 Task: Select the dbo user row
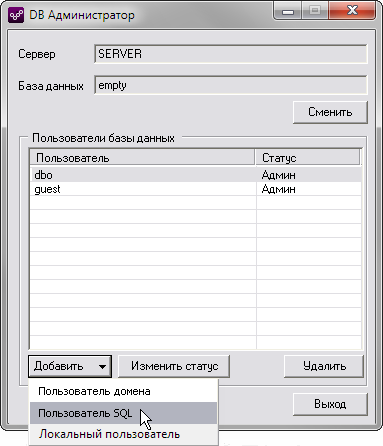[x=196, y=175]
